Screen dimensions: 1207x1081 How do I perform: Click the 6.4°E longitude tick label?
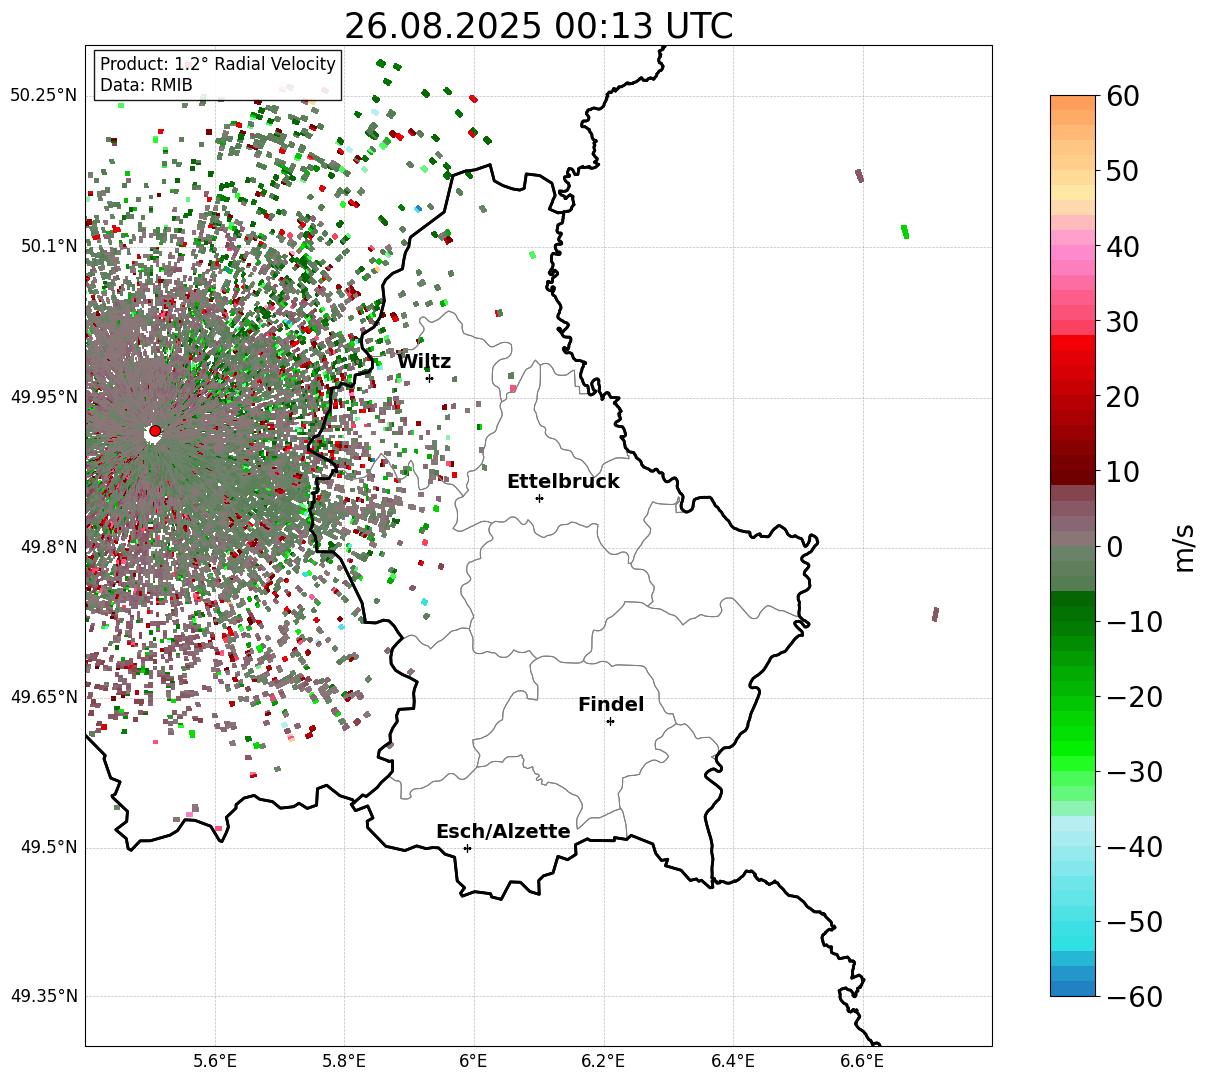pos(733,1061)
